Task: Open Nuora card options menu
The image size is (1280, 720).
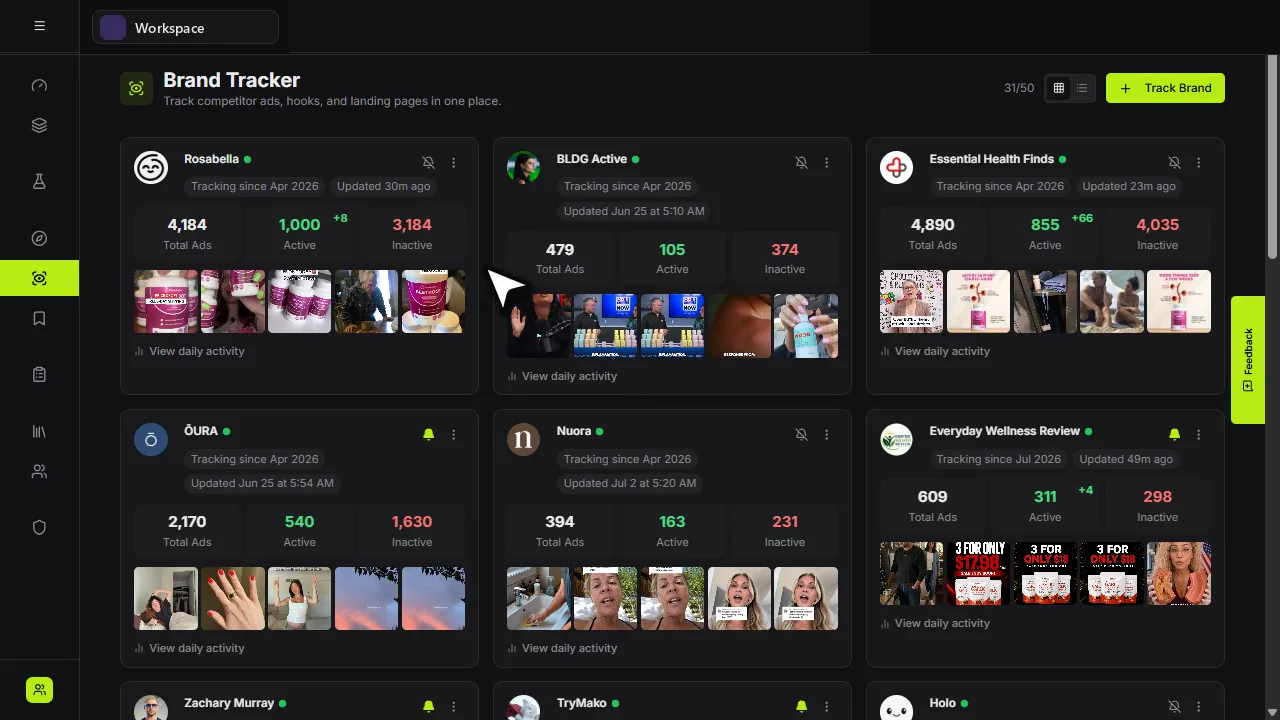Action: click(x=827, y=435)
